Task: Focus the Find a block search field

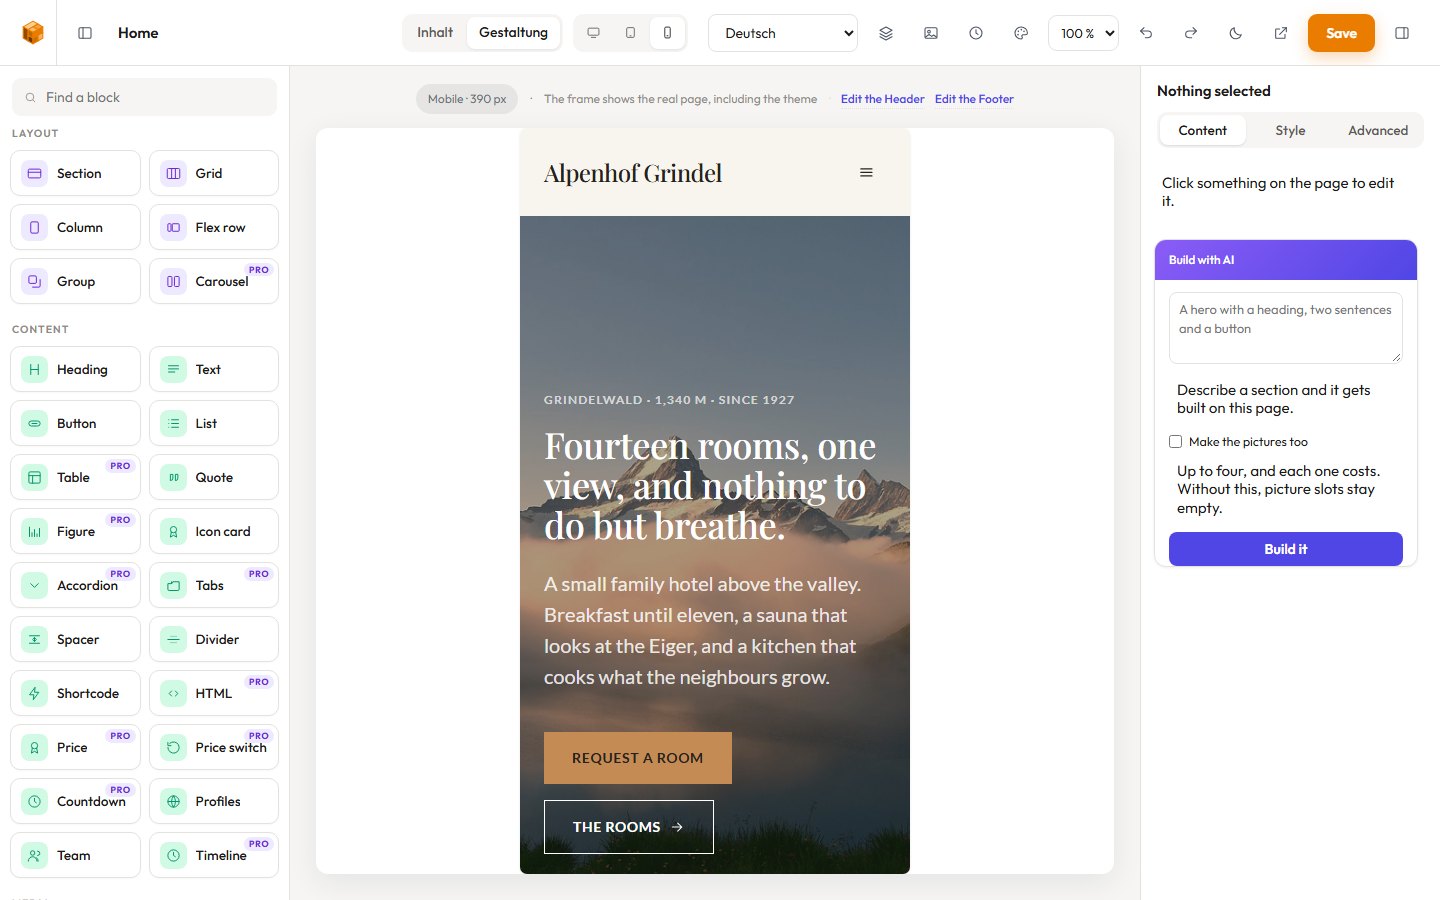Action: 144,97
